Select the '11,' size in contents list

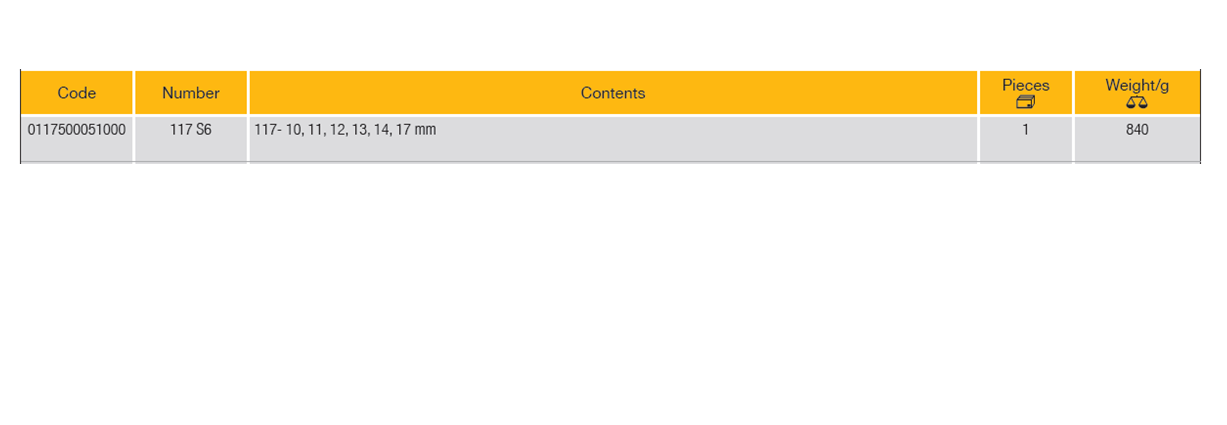tap(317, 129)
